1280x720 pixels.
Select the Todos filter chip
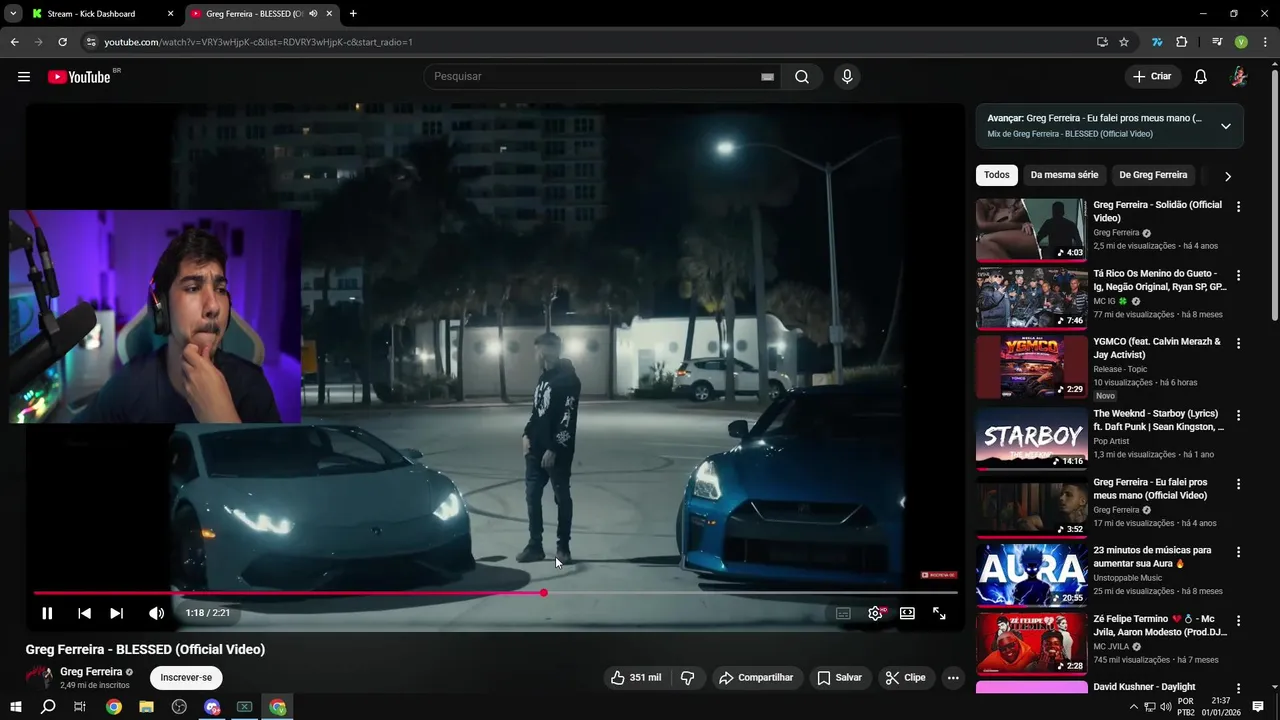coord(997,175)
